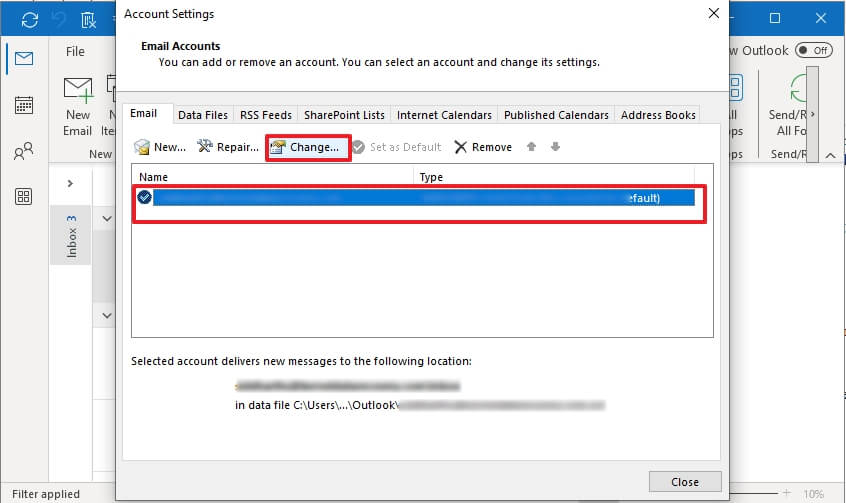Screen dimensions: 846x503
Task: Open the People contacts view
Action: tap(24, 151)
